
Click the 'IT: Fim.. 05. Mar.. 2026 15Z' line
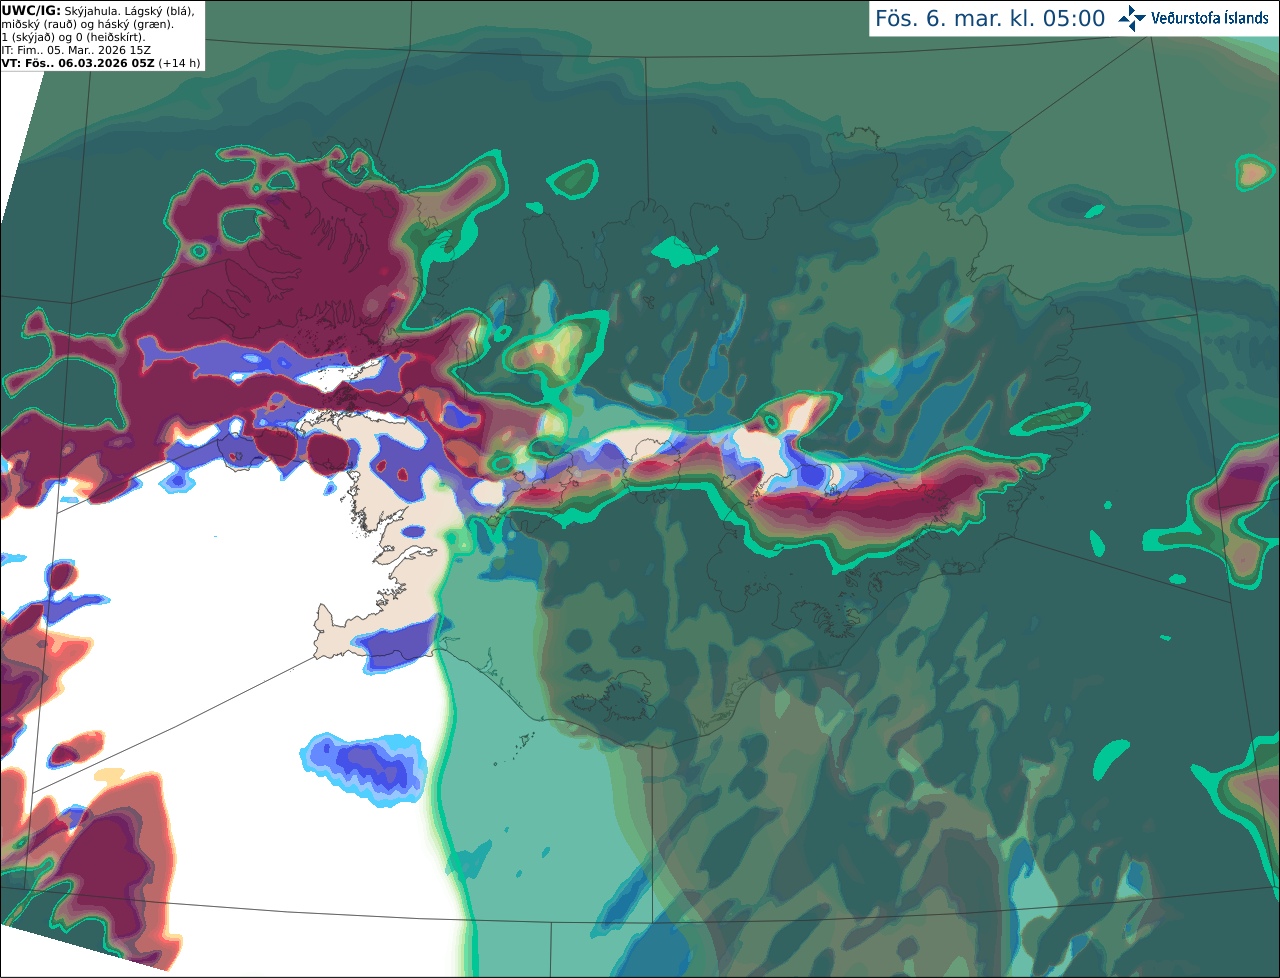pos(76,50)
